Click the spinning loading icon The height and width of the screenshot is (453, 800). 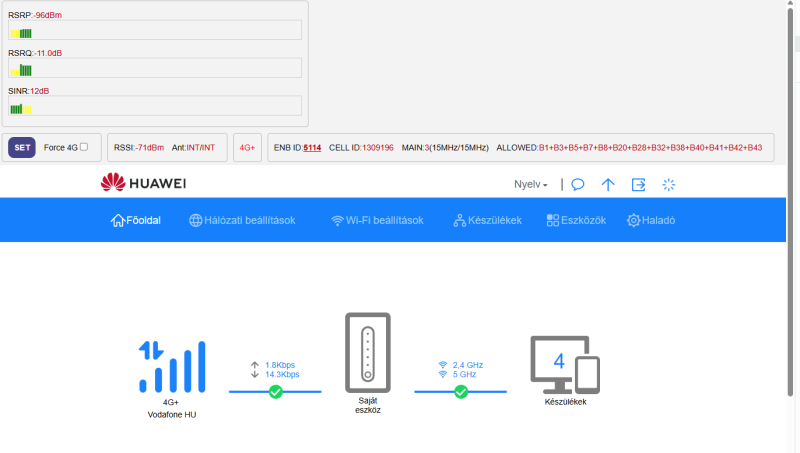point(668,184)
